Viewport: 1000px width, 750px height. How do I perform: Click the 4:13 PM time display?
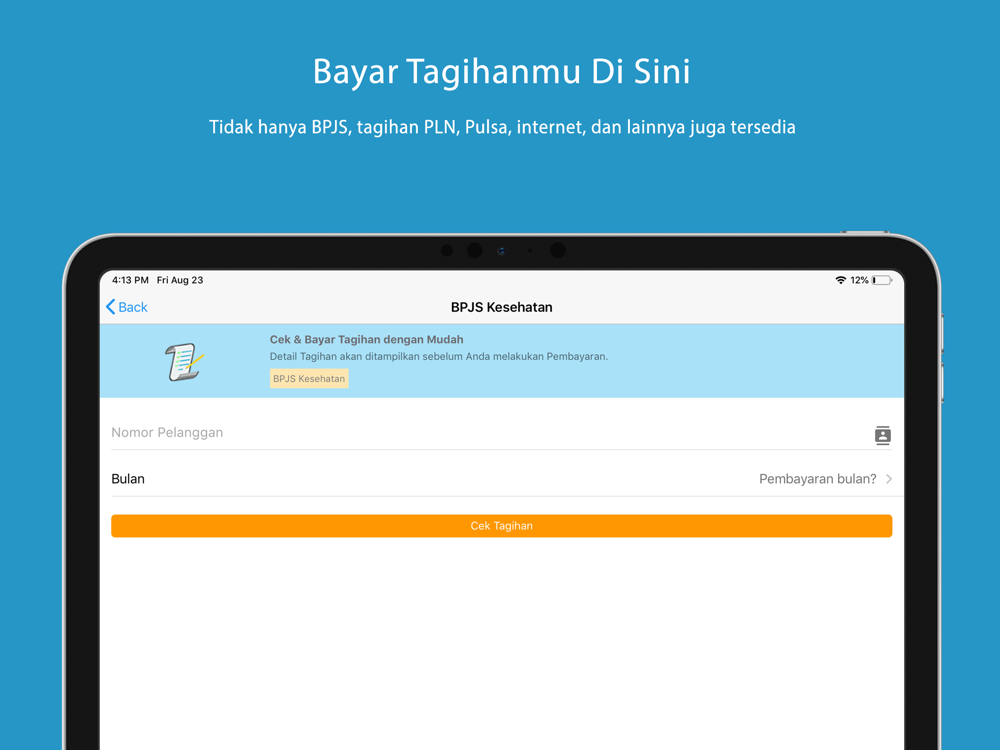click(x=130, y=280)
